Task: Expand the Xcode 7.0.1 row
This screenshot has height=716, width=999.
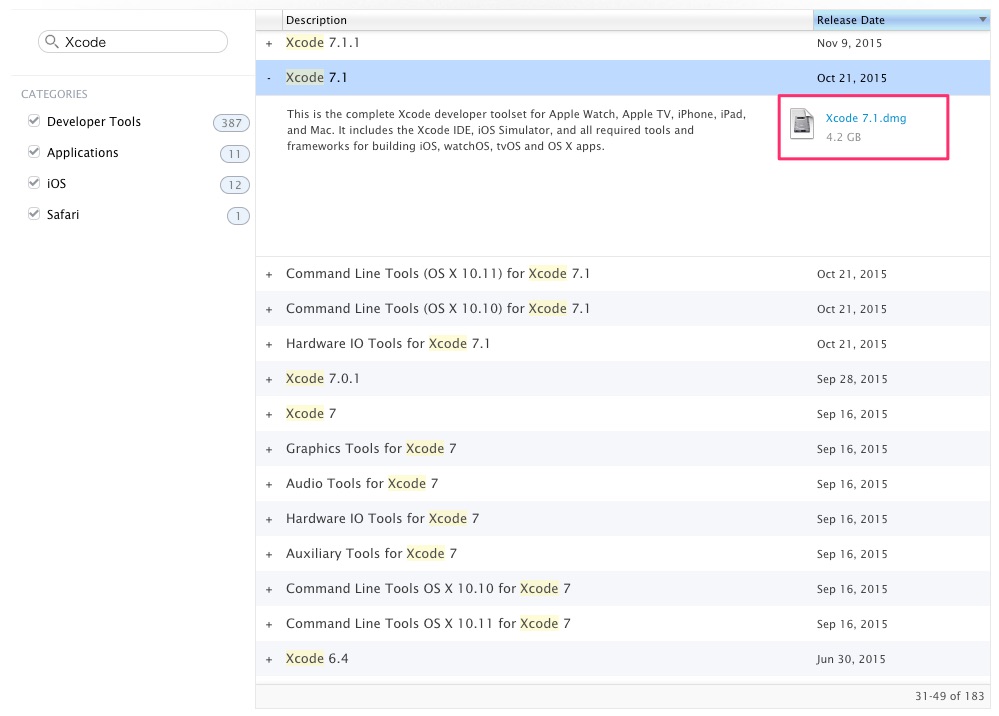Action: coord(269,380)
